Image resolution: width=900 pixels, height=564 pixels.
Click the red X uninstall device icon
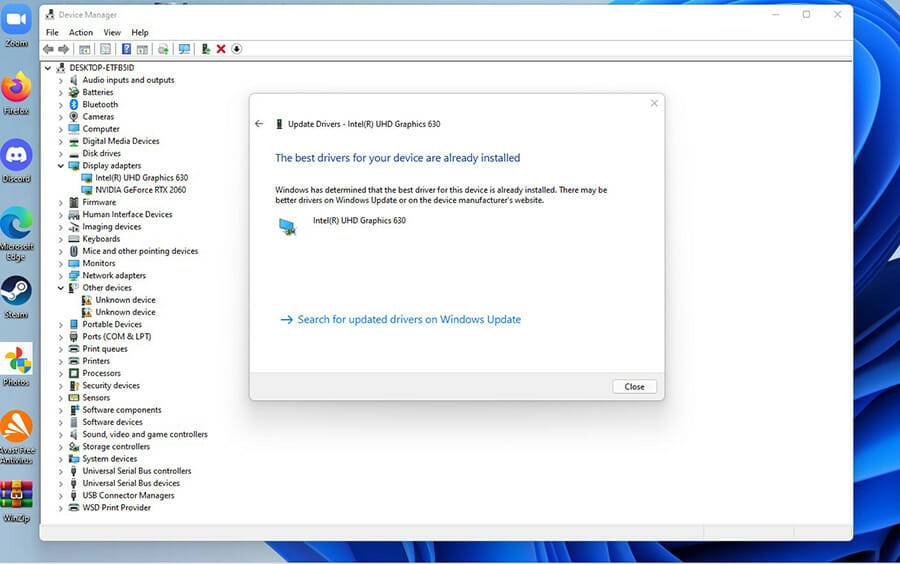tap(220, 49)
